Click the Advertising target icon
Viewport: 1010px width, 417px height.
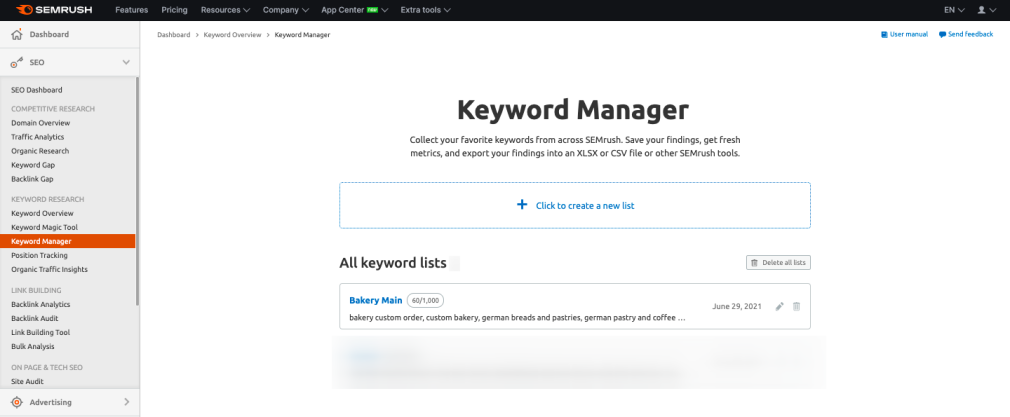[x=16, y=402]
